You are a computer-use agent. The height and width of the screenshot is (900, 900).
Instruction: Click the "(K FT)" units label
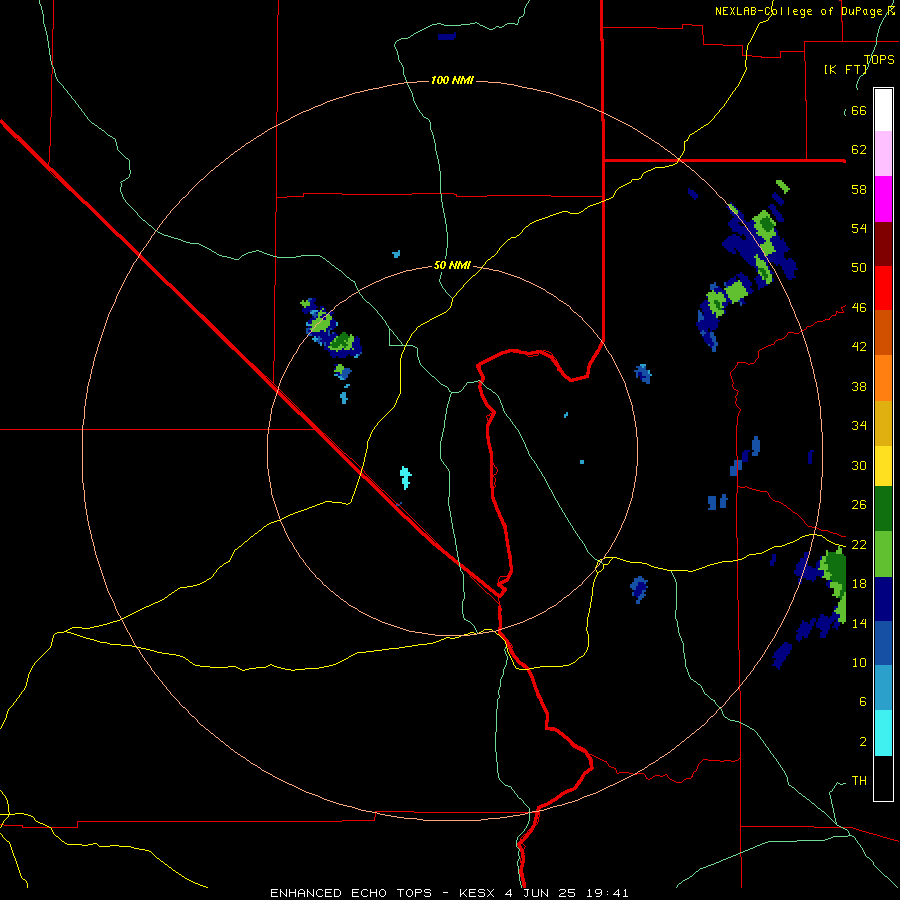pos(845,69)
